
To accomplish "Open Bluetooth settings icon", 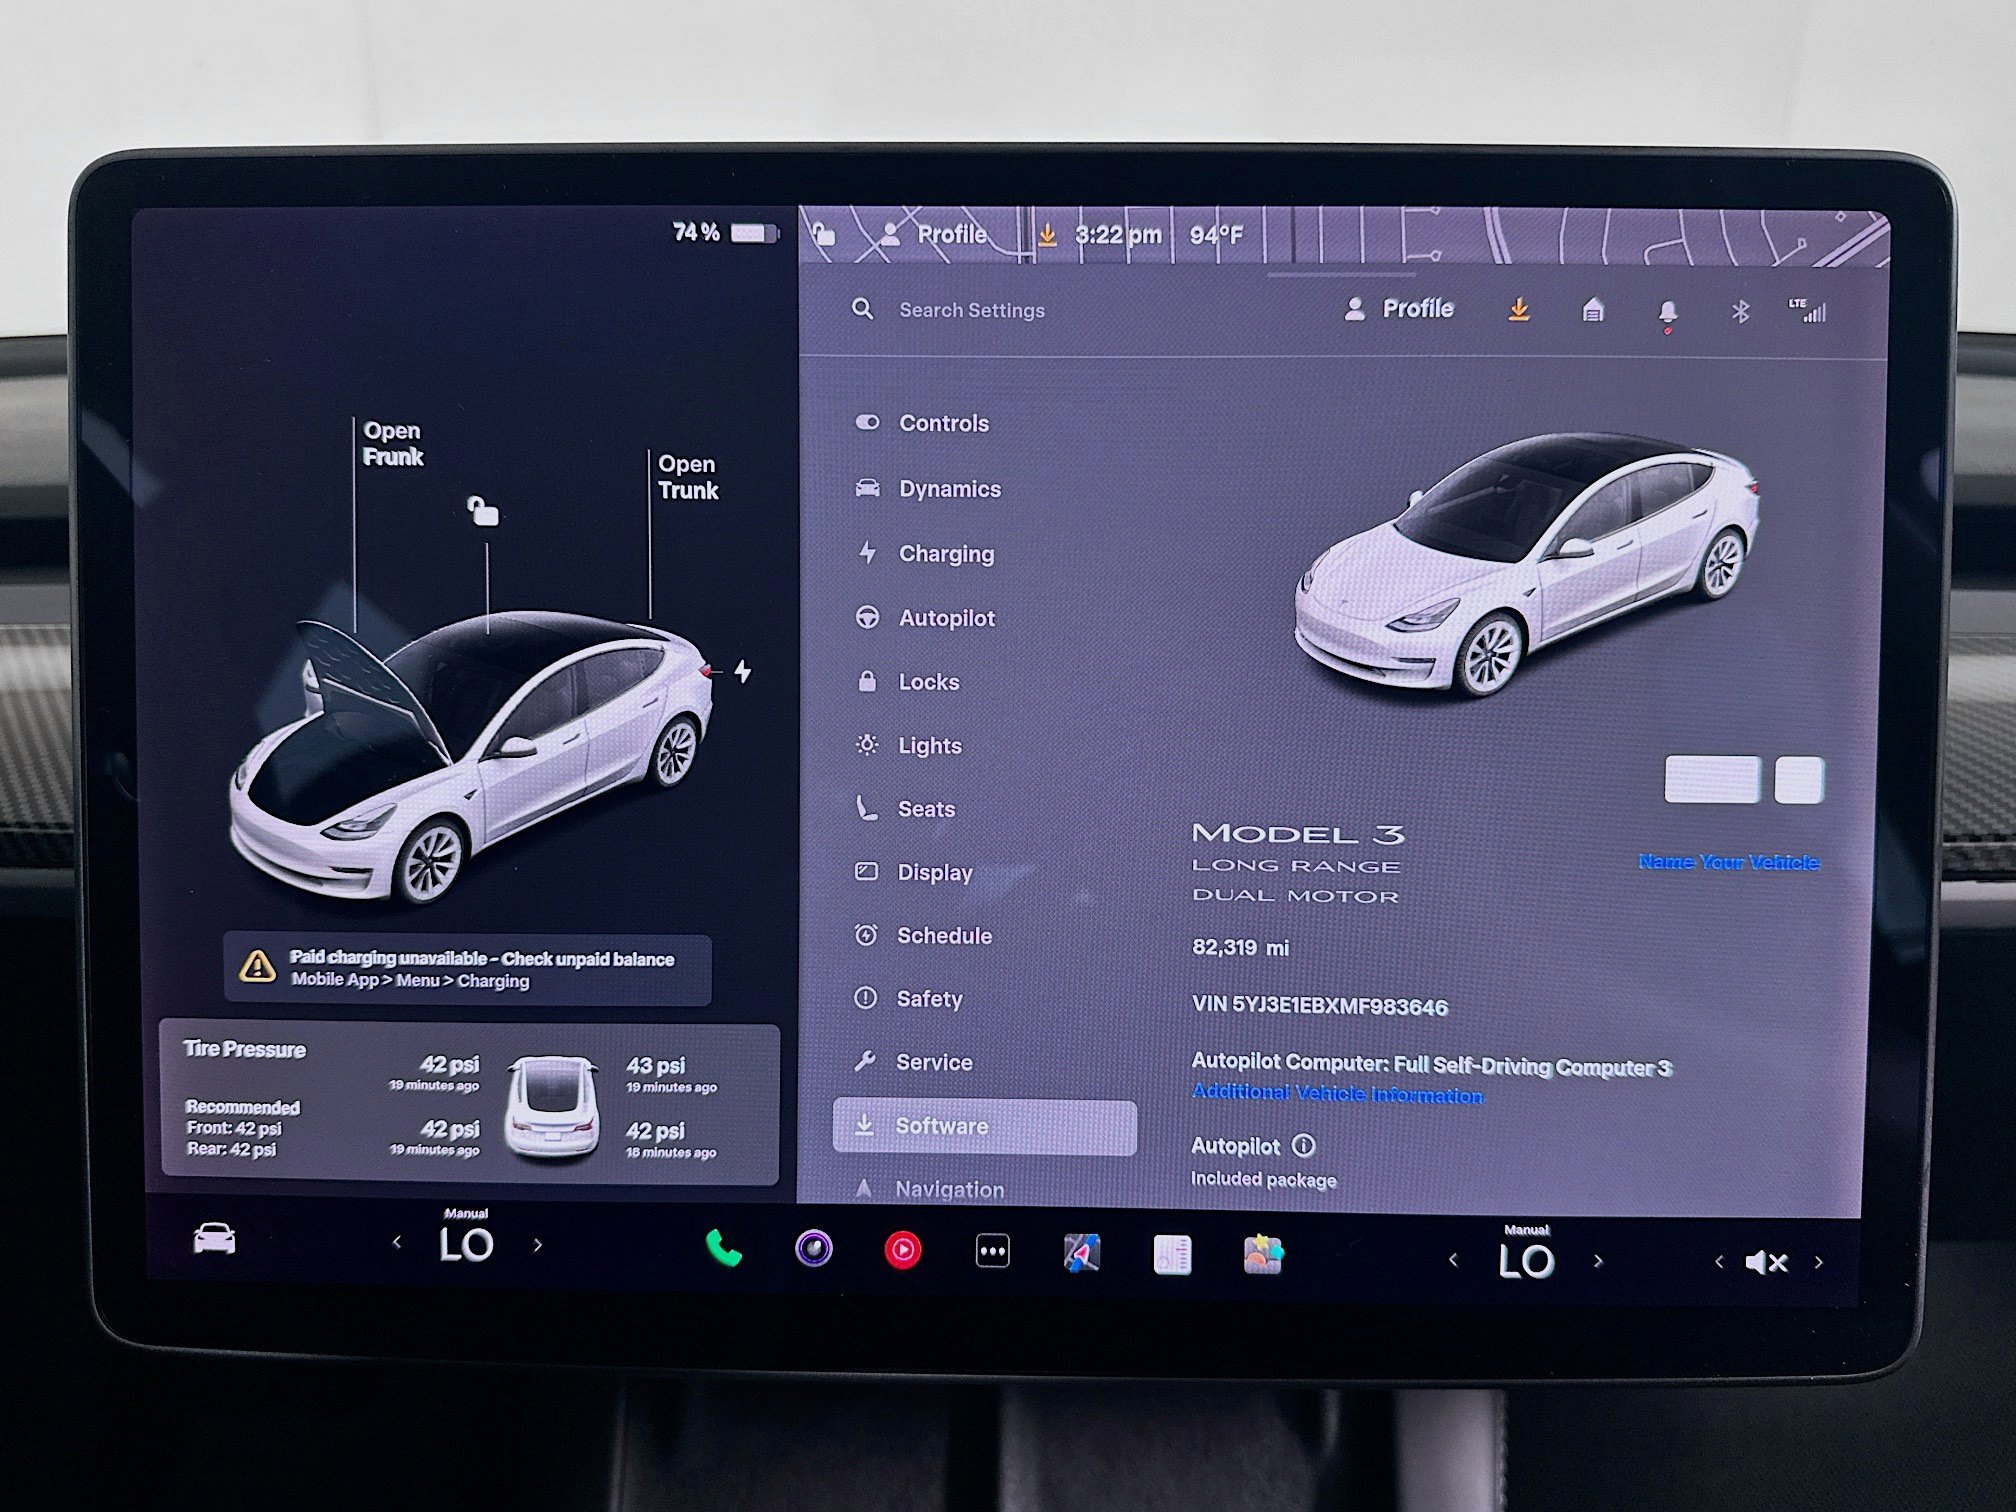I will coord(1740,312).
